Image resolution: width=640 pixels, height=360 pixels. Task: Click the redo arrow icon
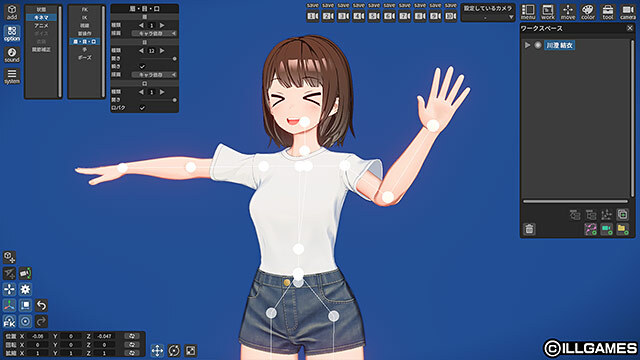41,321
